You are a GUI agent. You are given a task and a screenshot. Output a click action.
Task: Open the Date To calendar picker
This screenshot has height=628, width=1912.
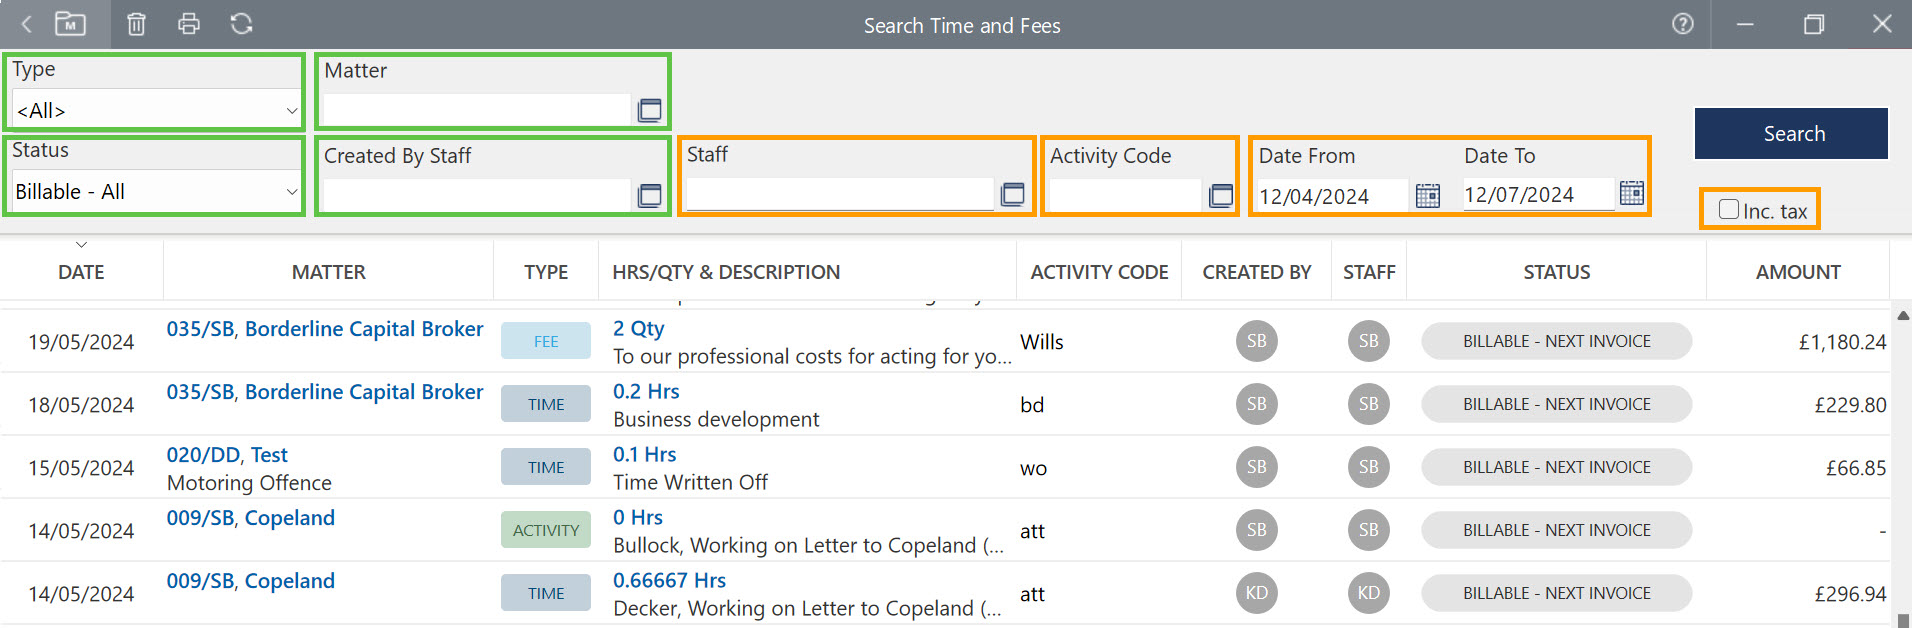[1631, 193]
